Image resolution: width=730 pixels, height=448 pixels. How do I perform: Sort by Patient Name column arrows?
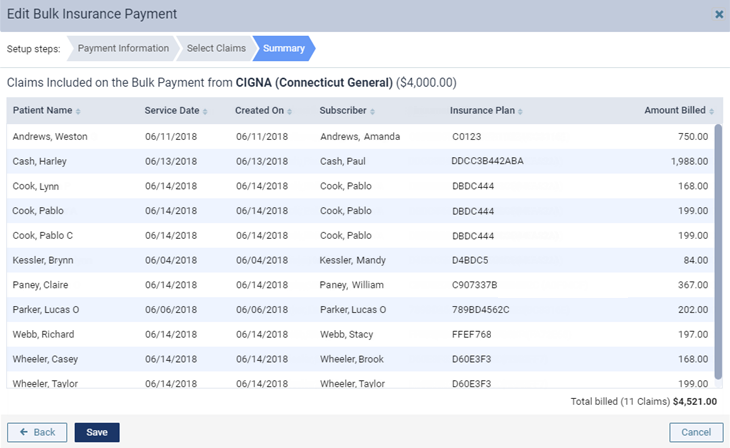point(78,111)
